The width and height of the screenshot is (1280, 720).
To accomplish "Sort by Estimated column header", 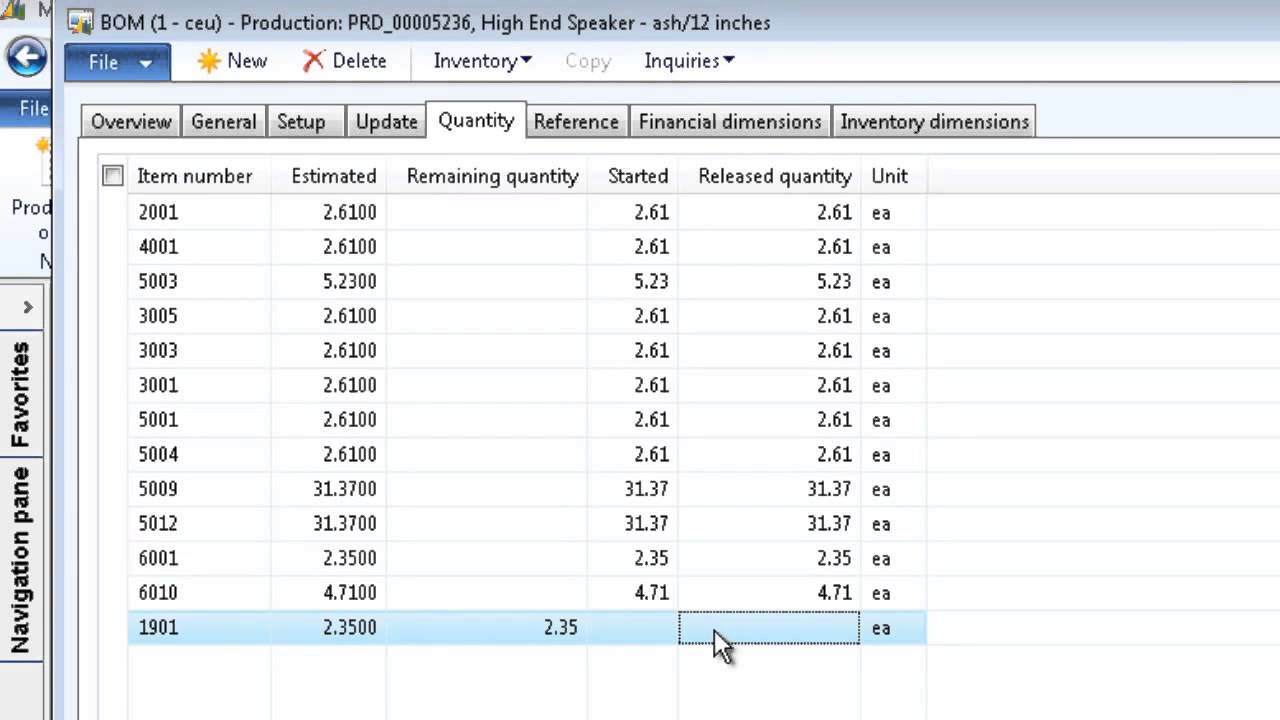I will (x=333, y=176).
